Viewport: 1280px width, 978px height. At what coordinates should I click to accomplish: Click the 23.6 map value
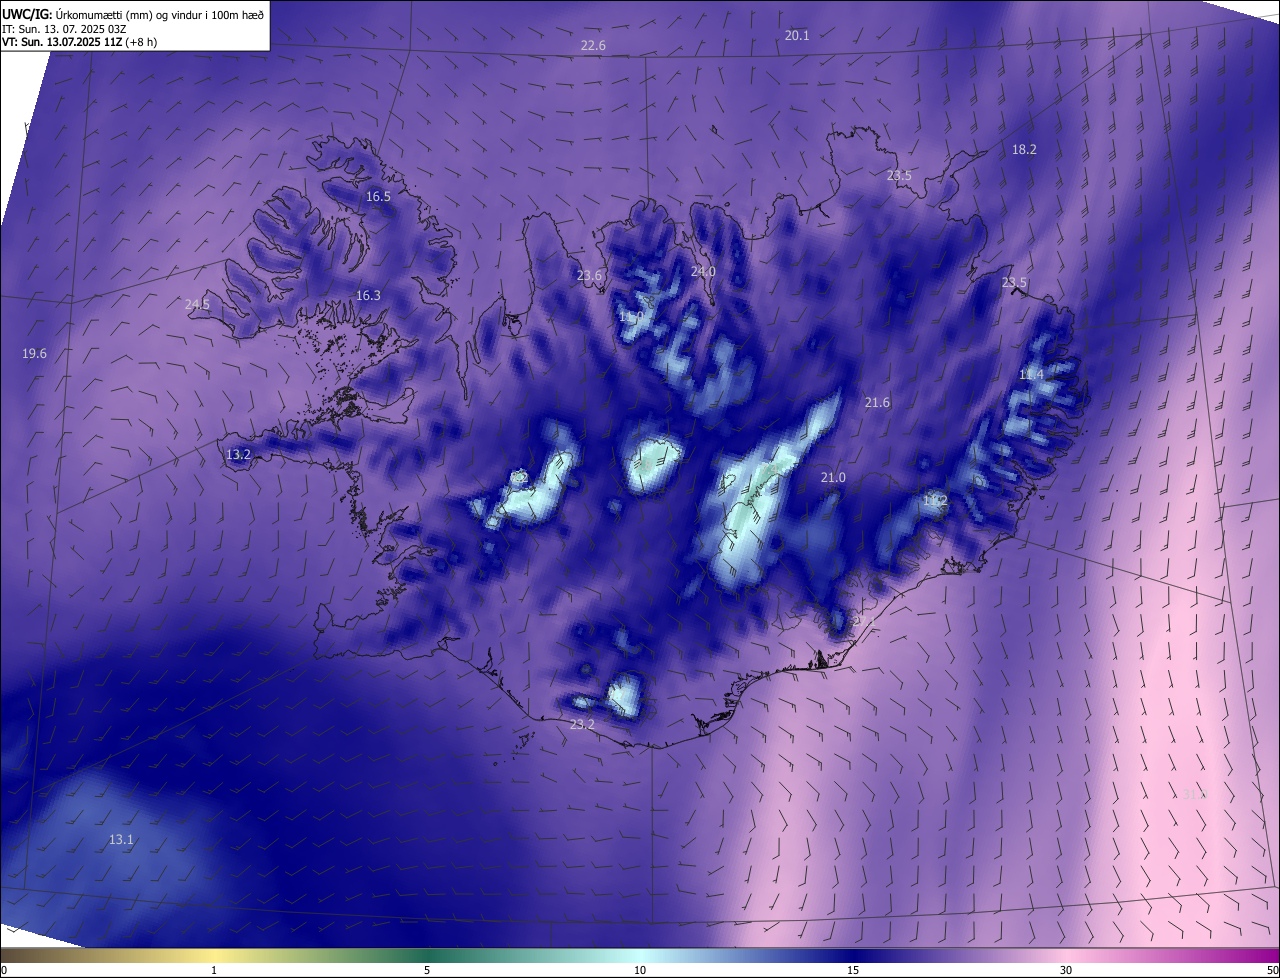tap(589, 276)
